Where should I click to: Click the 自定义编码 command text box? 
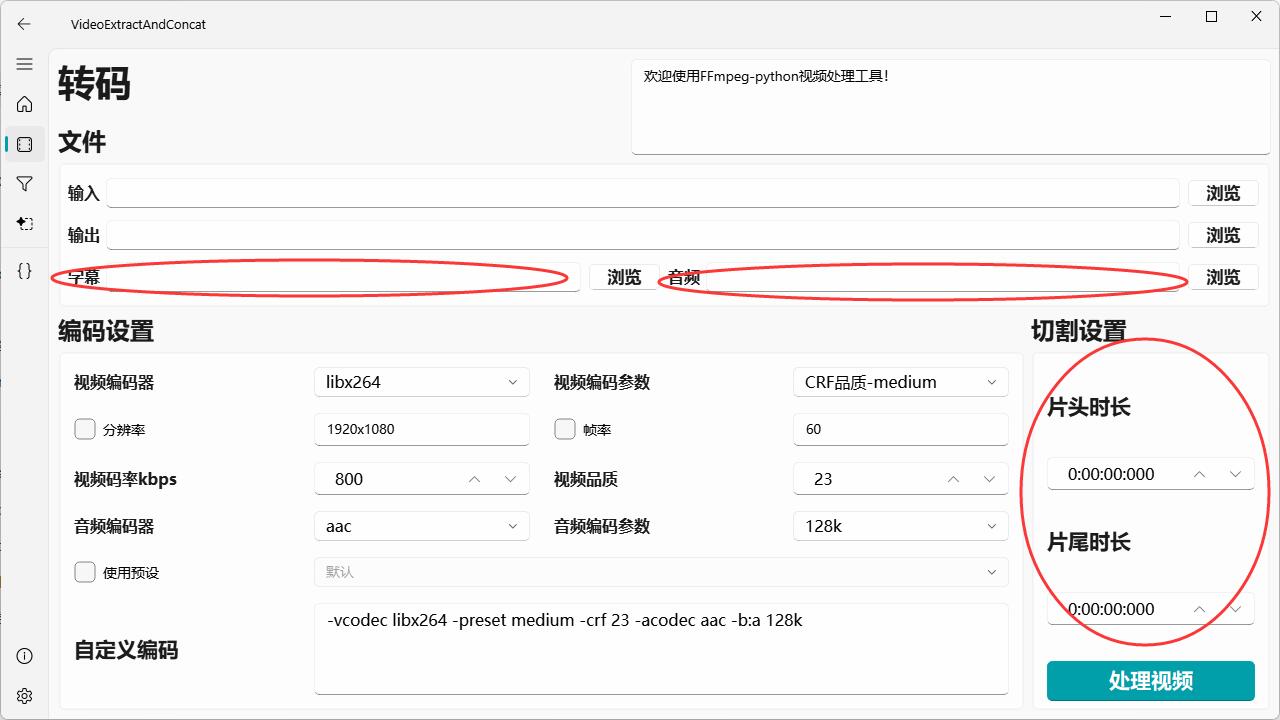(x=661, y=649)
